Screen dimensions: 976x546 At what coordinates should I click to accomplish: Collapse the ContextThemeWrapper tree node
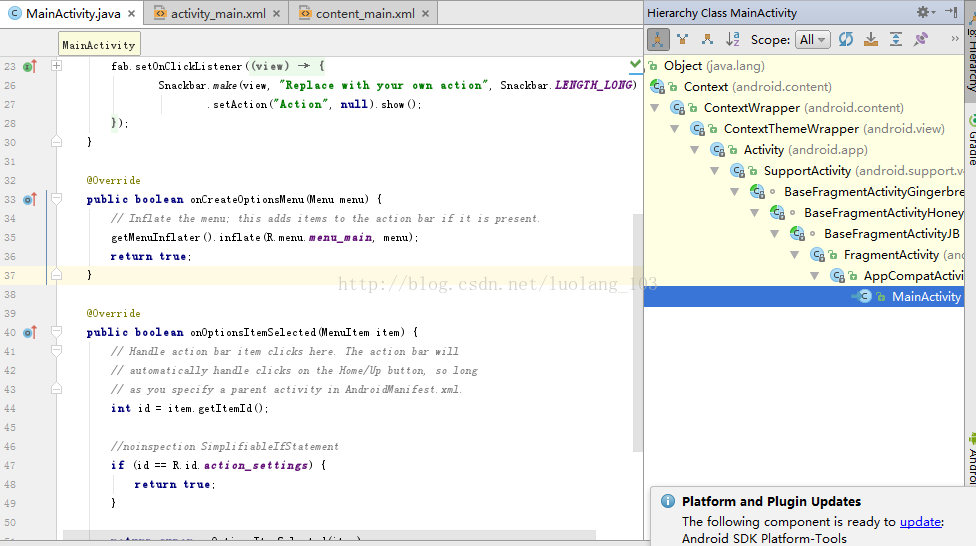(675, 129)
